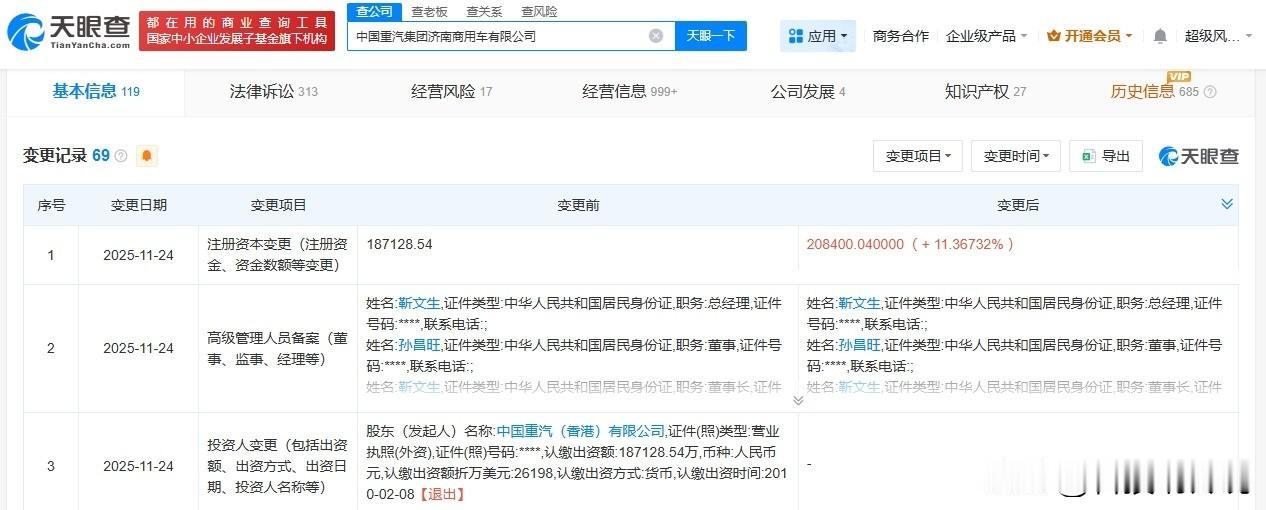The height and width of the screenshot is (510, 1266).
Task: Select the 经营风险 17 tab
Action: 452,92
